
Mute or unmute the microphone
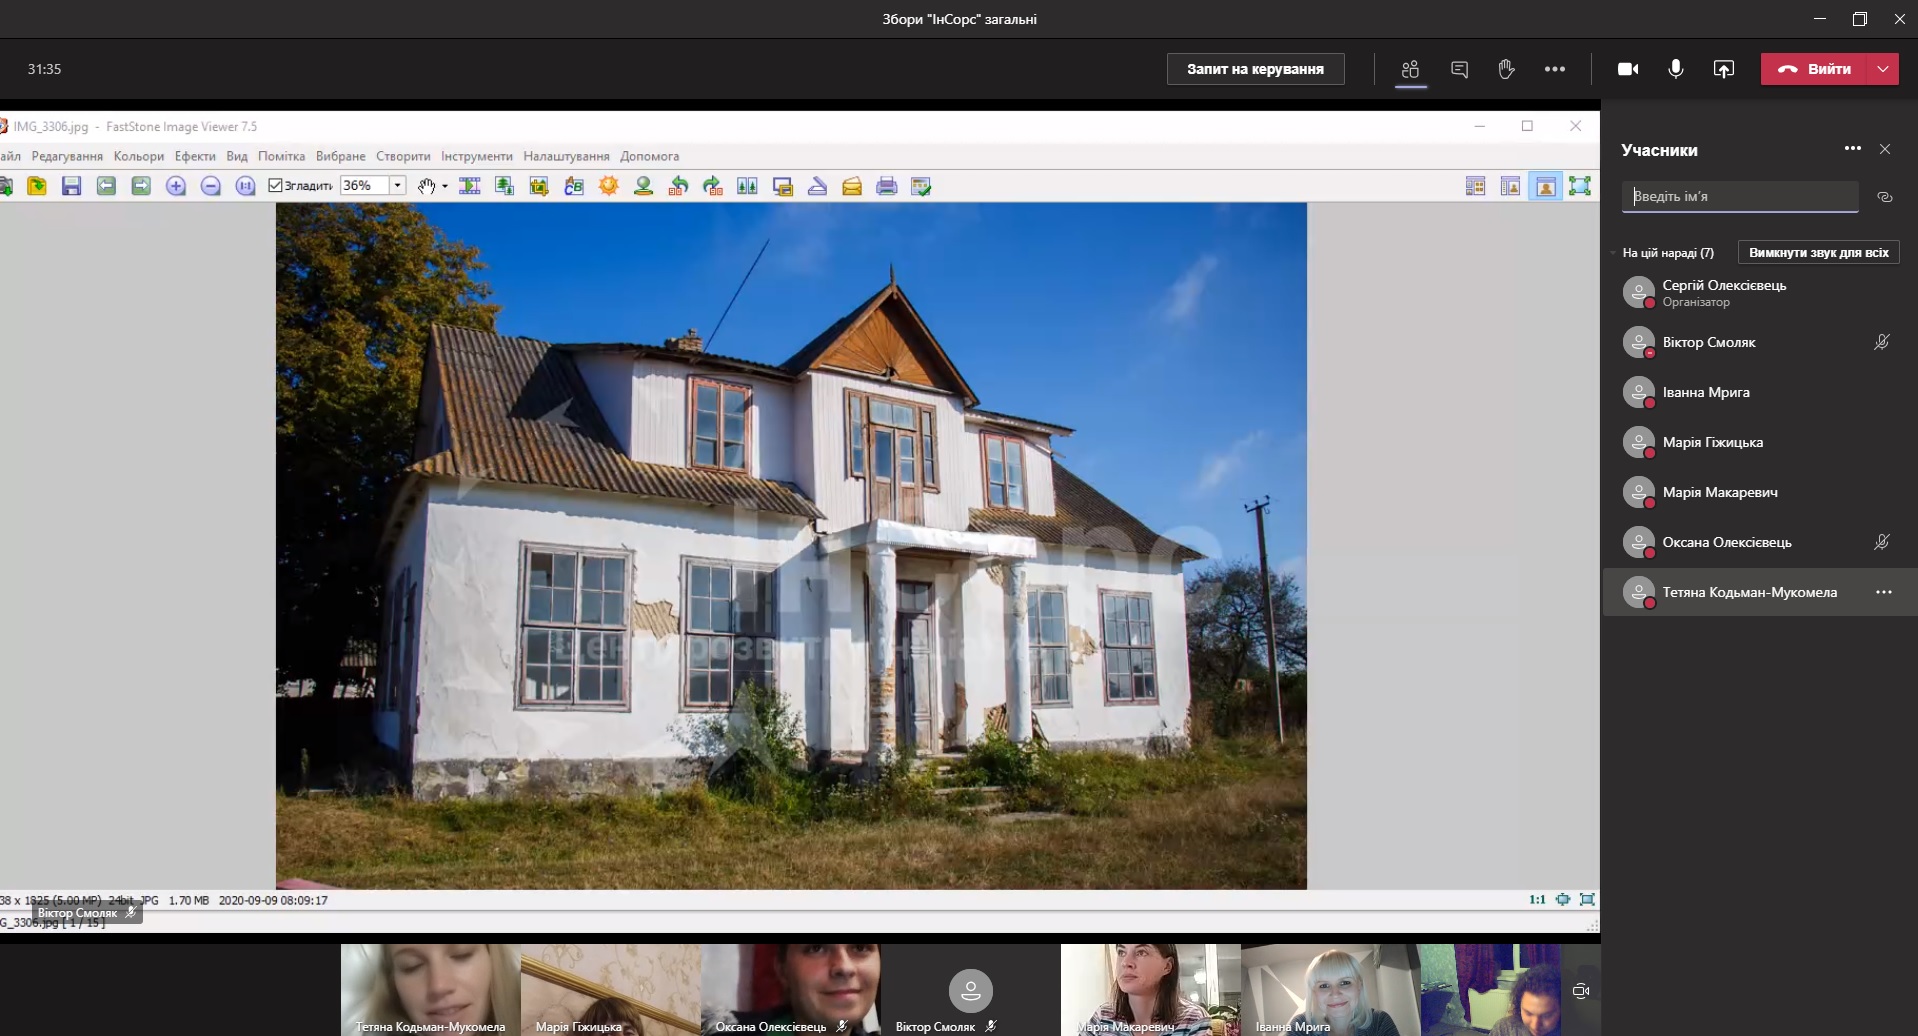click(1675, 69)
